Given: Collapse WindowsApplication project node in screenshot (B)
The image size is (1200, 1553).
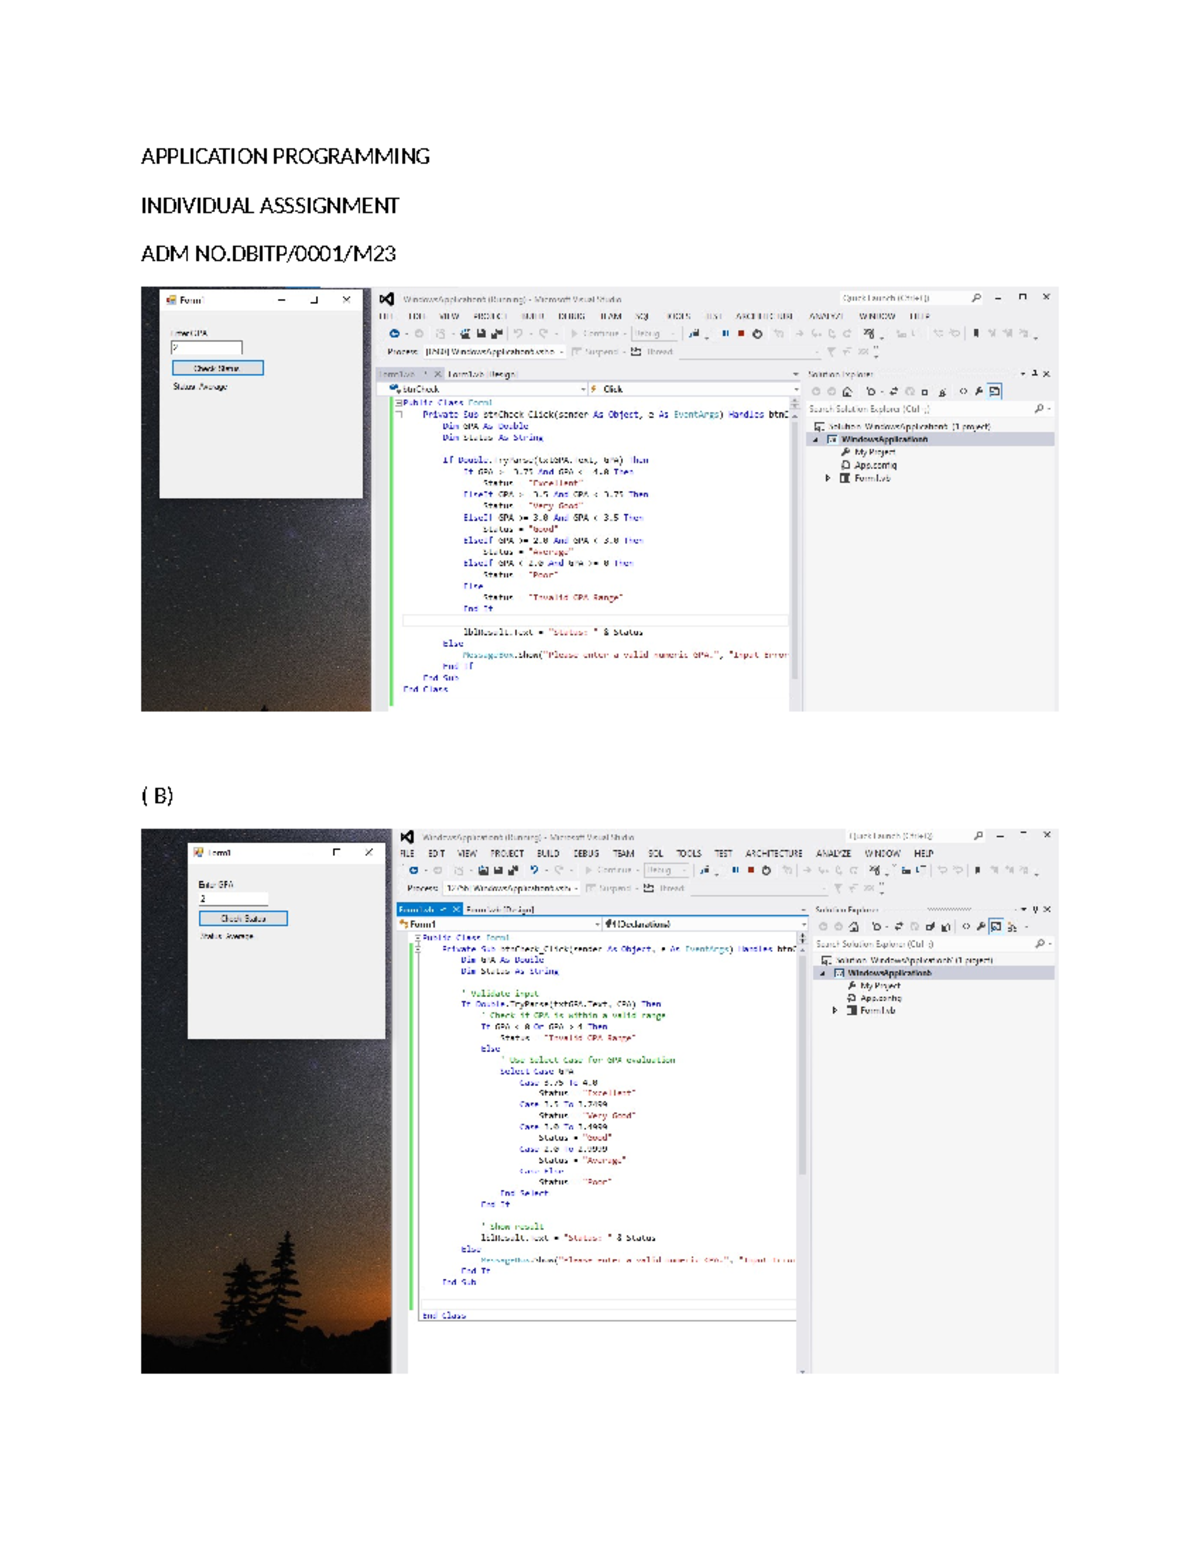Looking at the screenshot, I should point(823,973).
